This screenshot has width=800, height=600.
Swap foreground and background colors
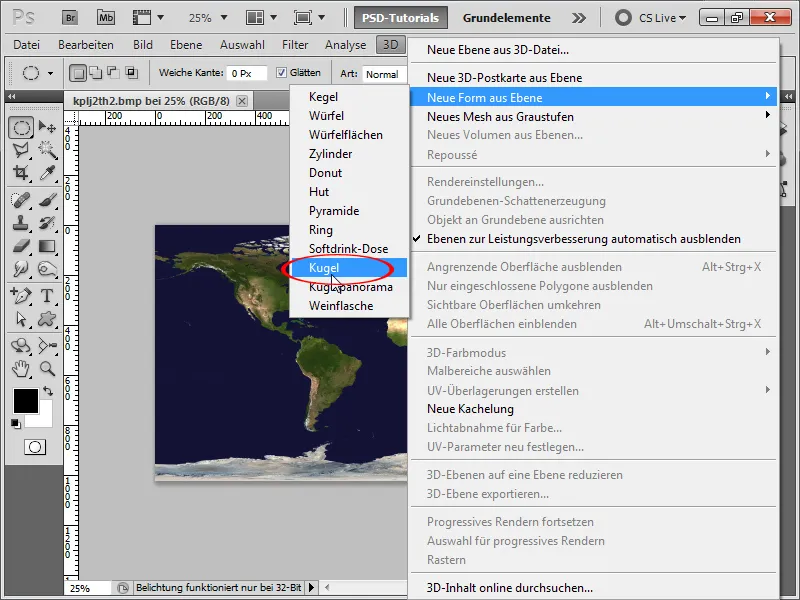pyautogui.click(x=48, y=391)
